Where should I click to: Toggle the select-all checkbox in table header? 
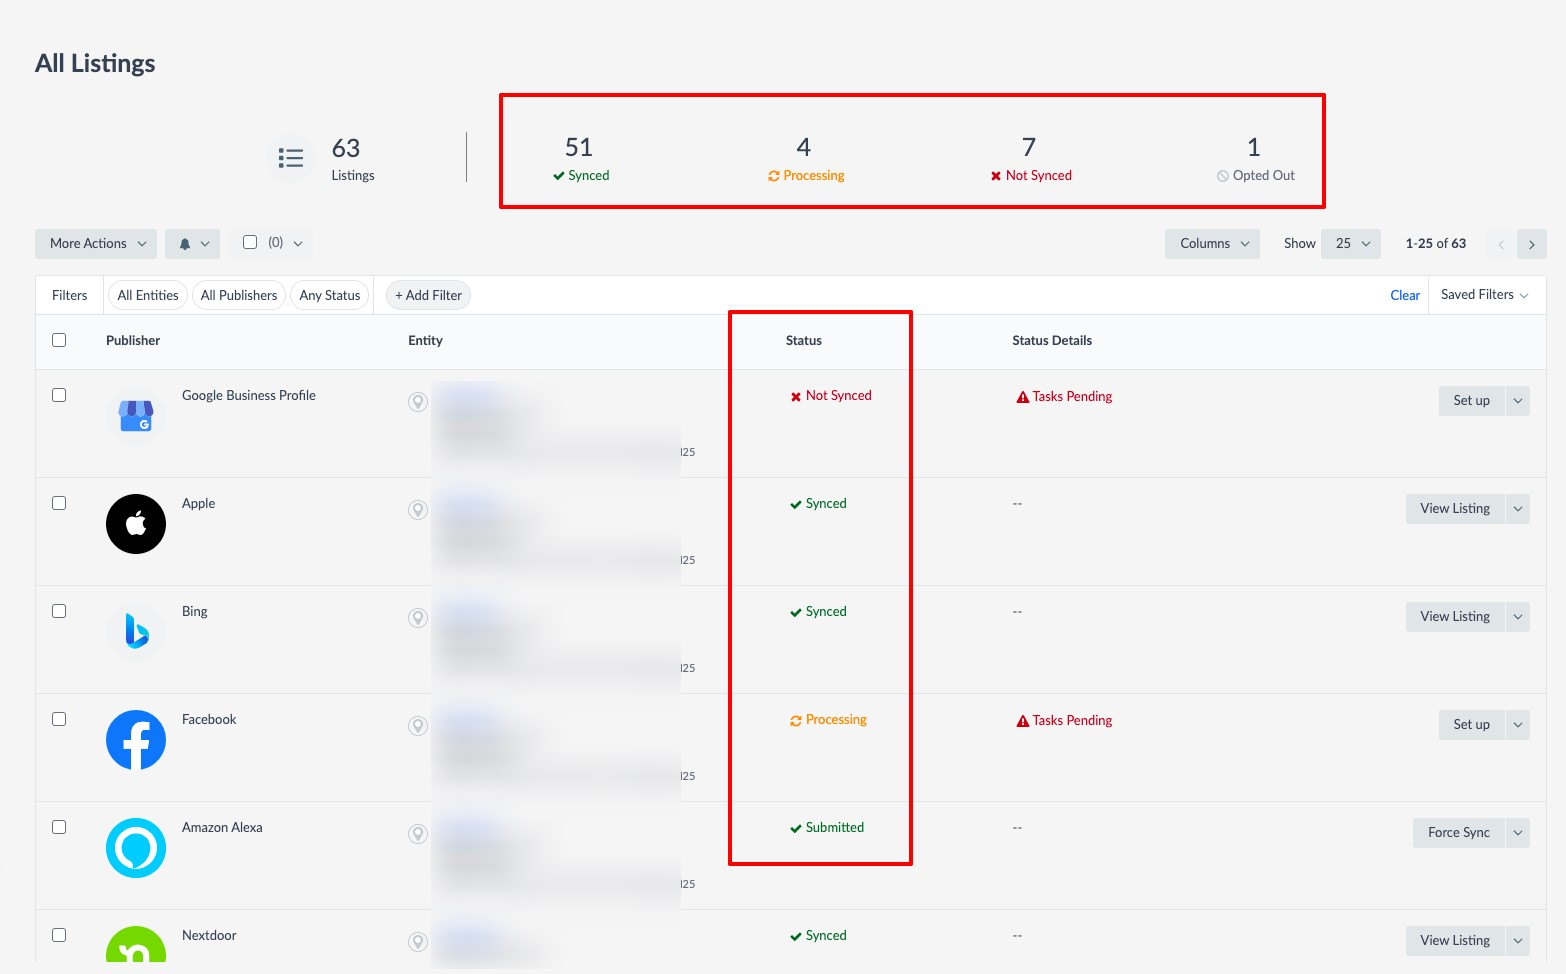[x=59, y=340]
